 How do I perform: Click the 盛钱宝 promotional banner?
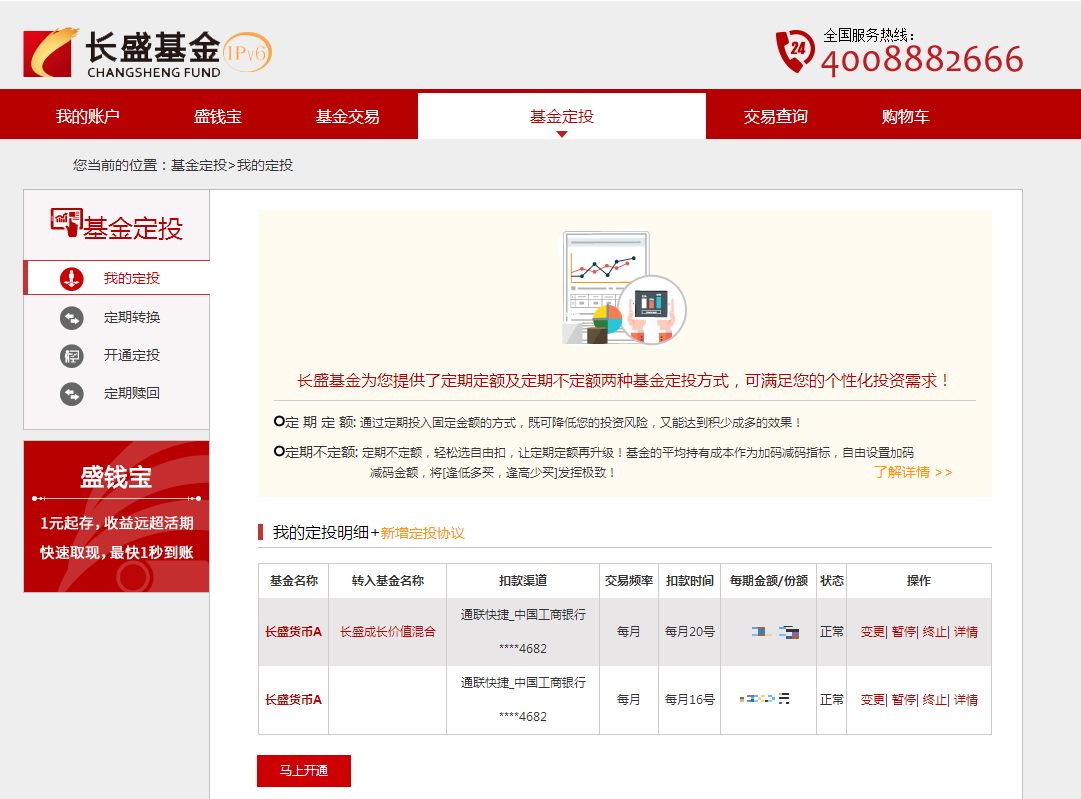(117, 516)
